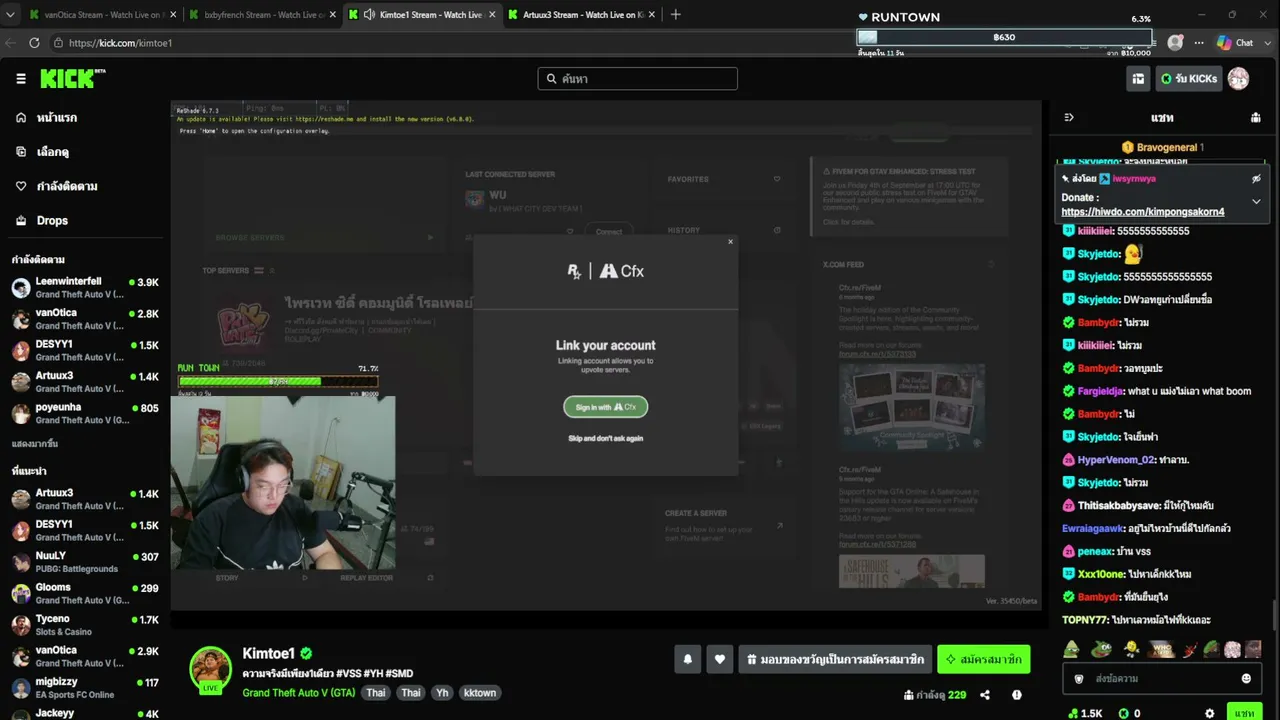1280x720 pixels.
Task: Collapse the chat panel with the arrow icon
Action: click(x=1069, y=117)
